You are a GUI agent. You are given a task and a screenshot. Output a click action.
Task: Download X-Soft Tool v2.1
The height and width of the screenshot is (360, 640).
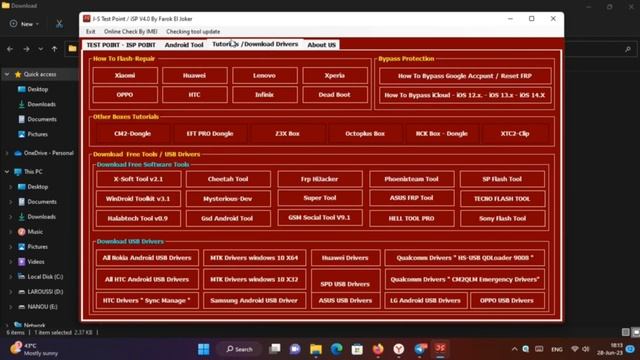(x=138, y=179)
